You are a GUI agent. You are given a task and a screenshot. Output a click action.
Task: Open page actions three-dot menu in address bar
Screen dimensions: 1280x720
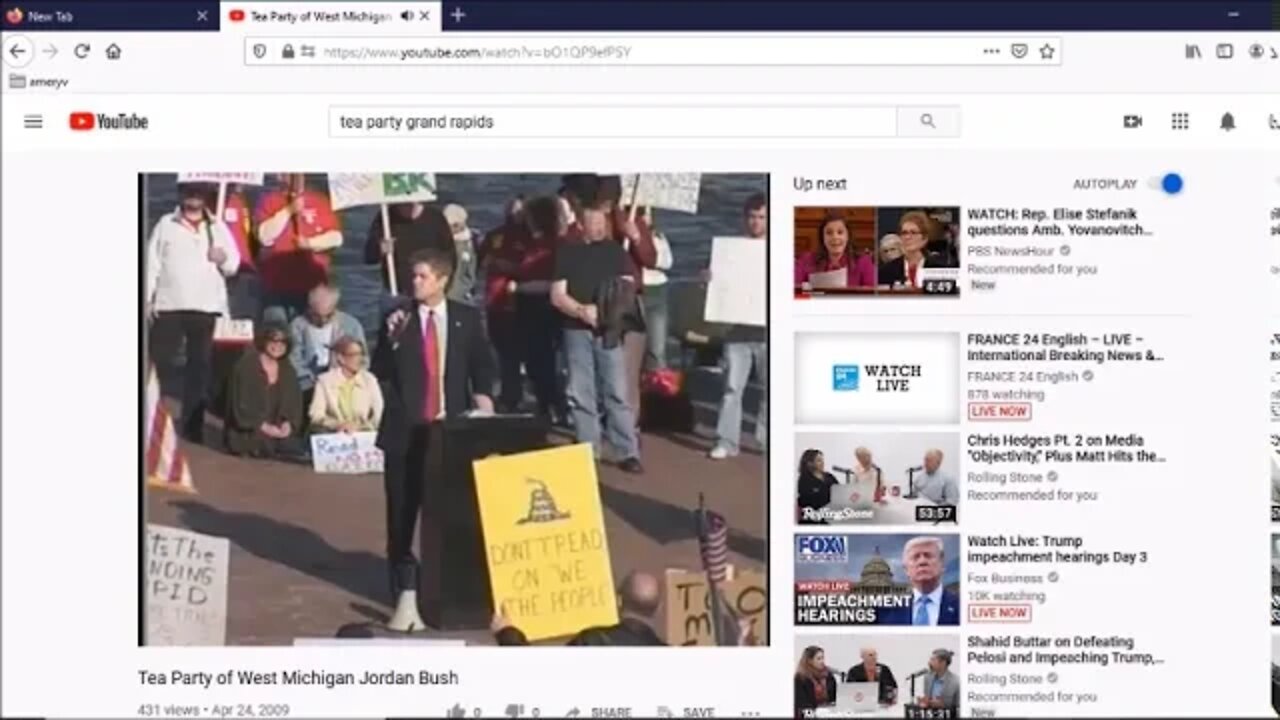tap(991, 51)
